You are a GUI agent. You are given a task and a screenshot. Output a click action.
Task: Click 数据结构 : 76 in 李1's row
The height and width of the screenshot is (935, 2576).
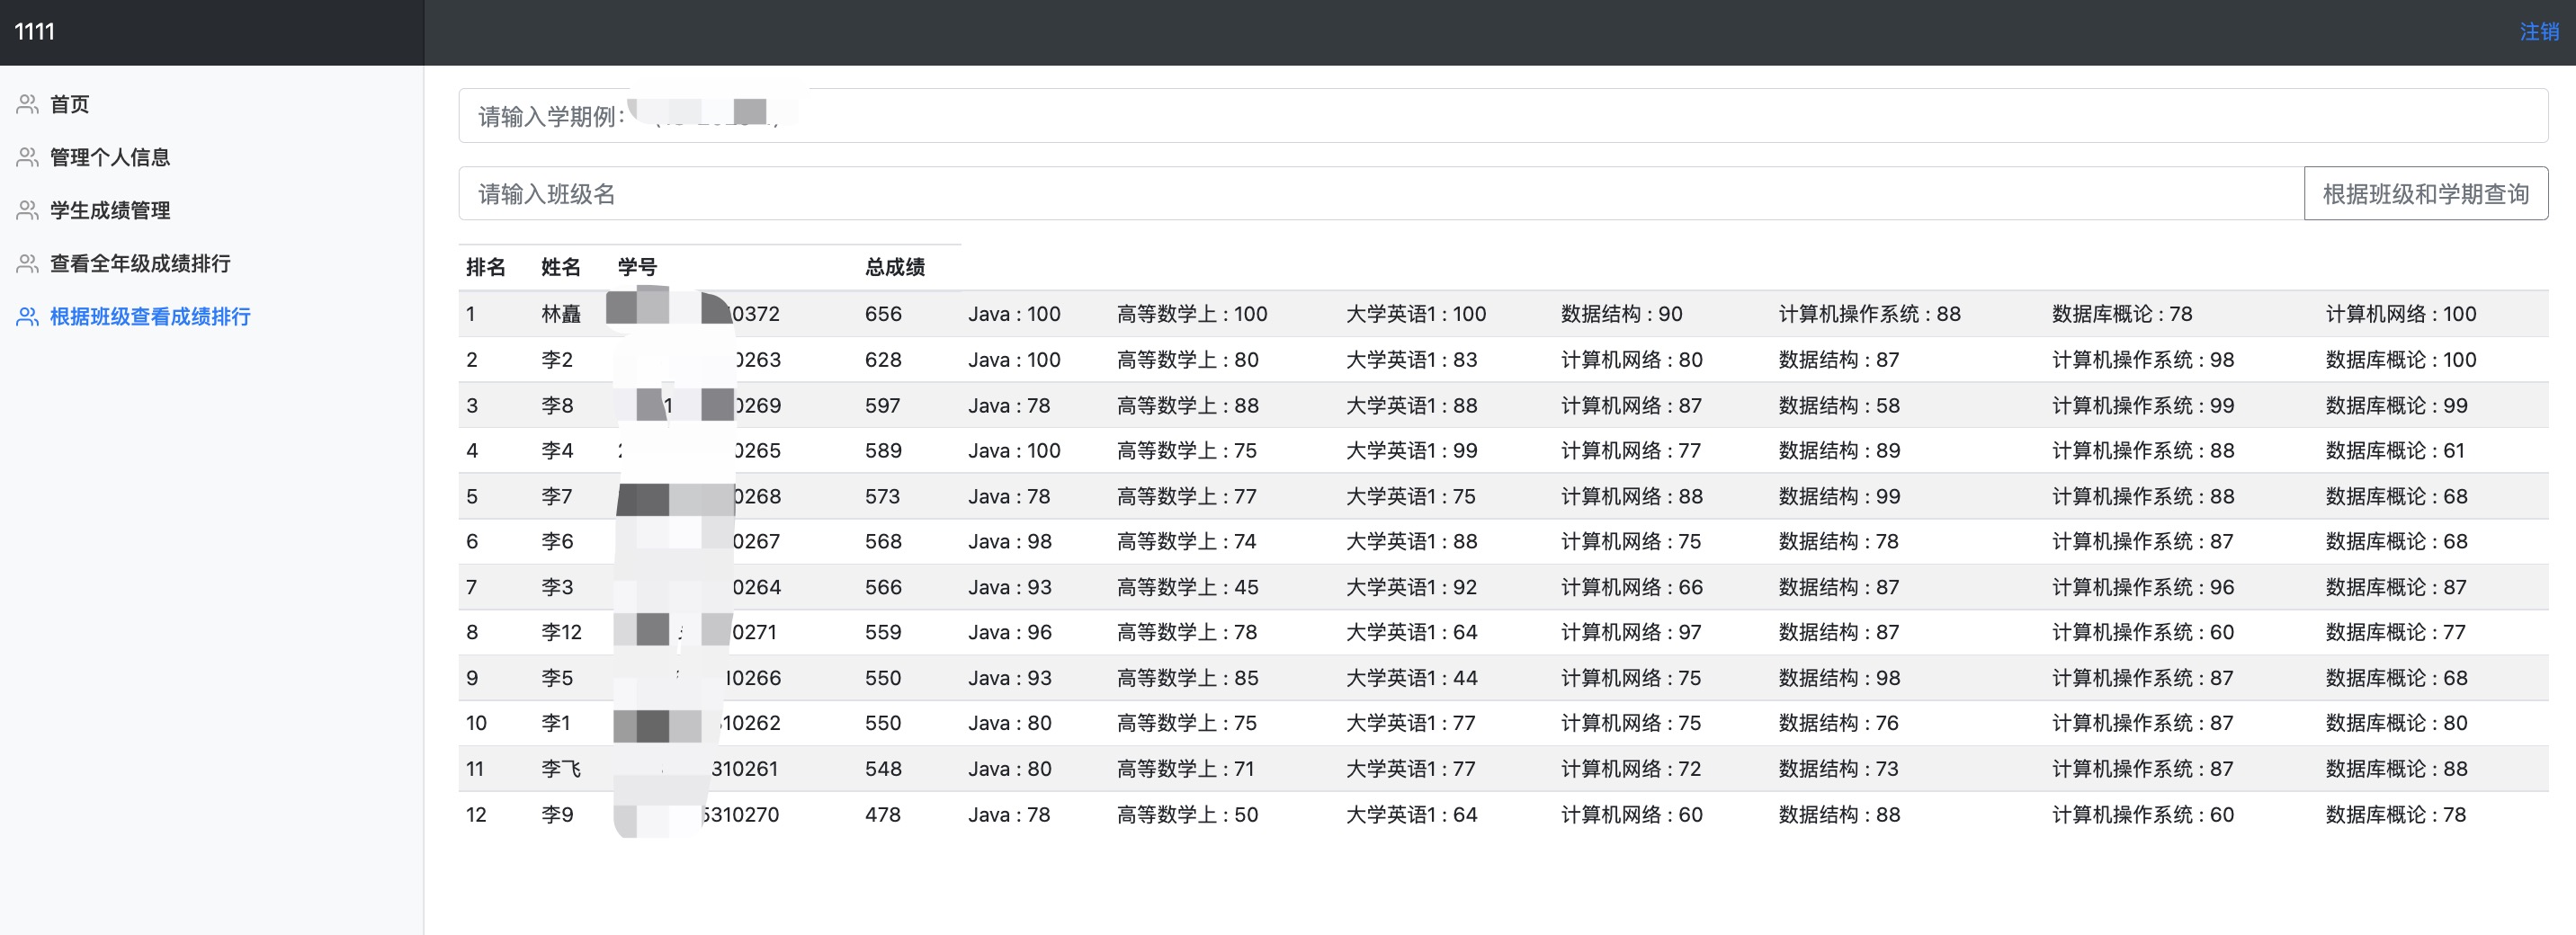click(1838, 724)
